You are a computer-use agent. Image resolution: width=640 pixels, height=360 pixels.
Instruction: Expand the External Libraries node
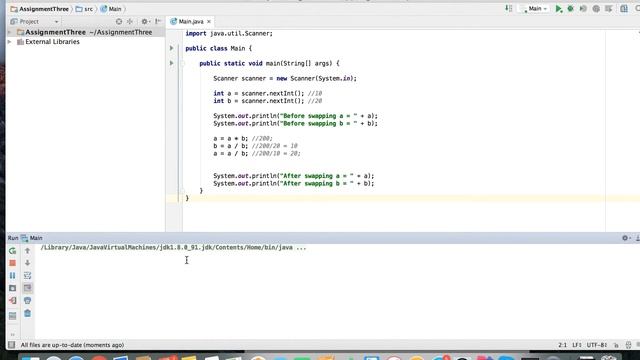(10, 42)
